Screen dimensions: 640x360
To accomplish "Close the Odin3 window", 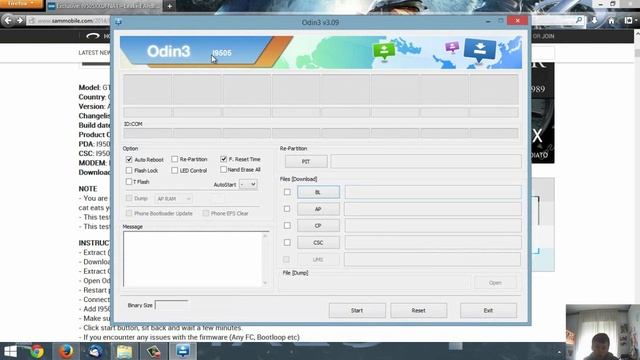I will [x=518, y=20].
